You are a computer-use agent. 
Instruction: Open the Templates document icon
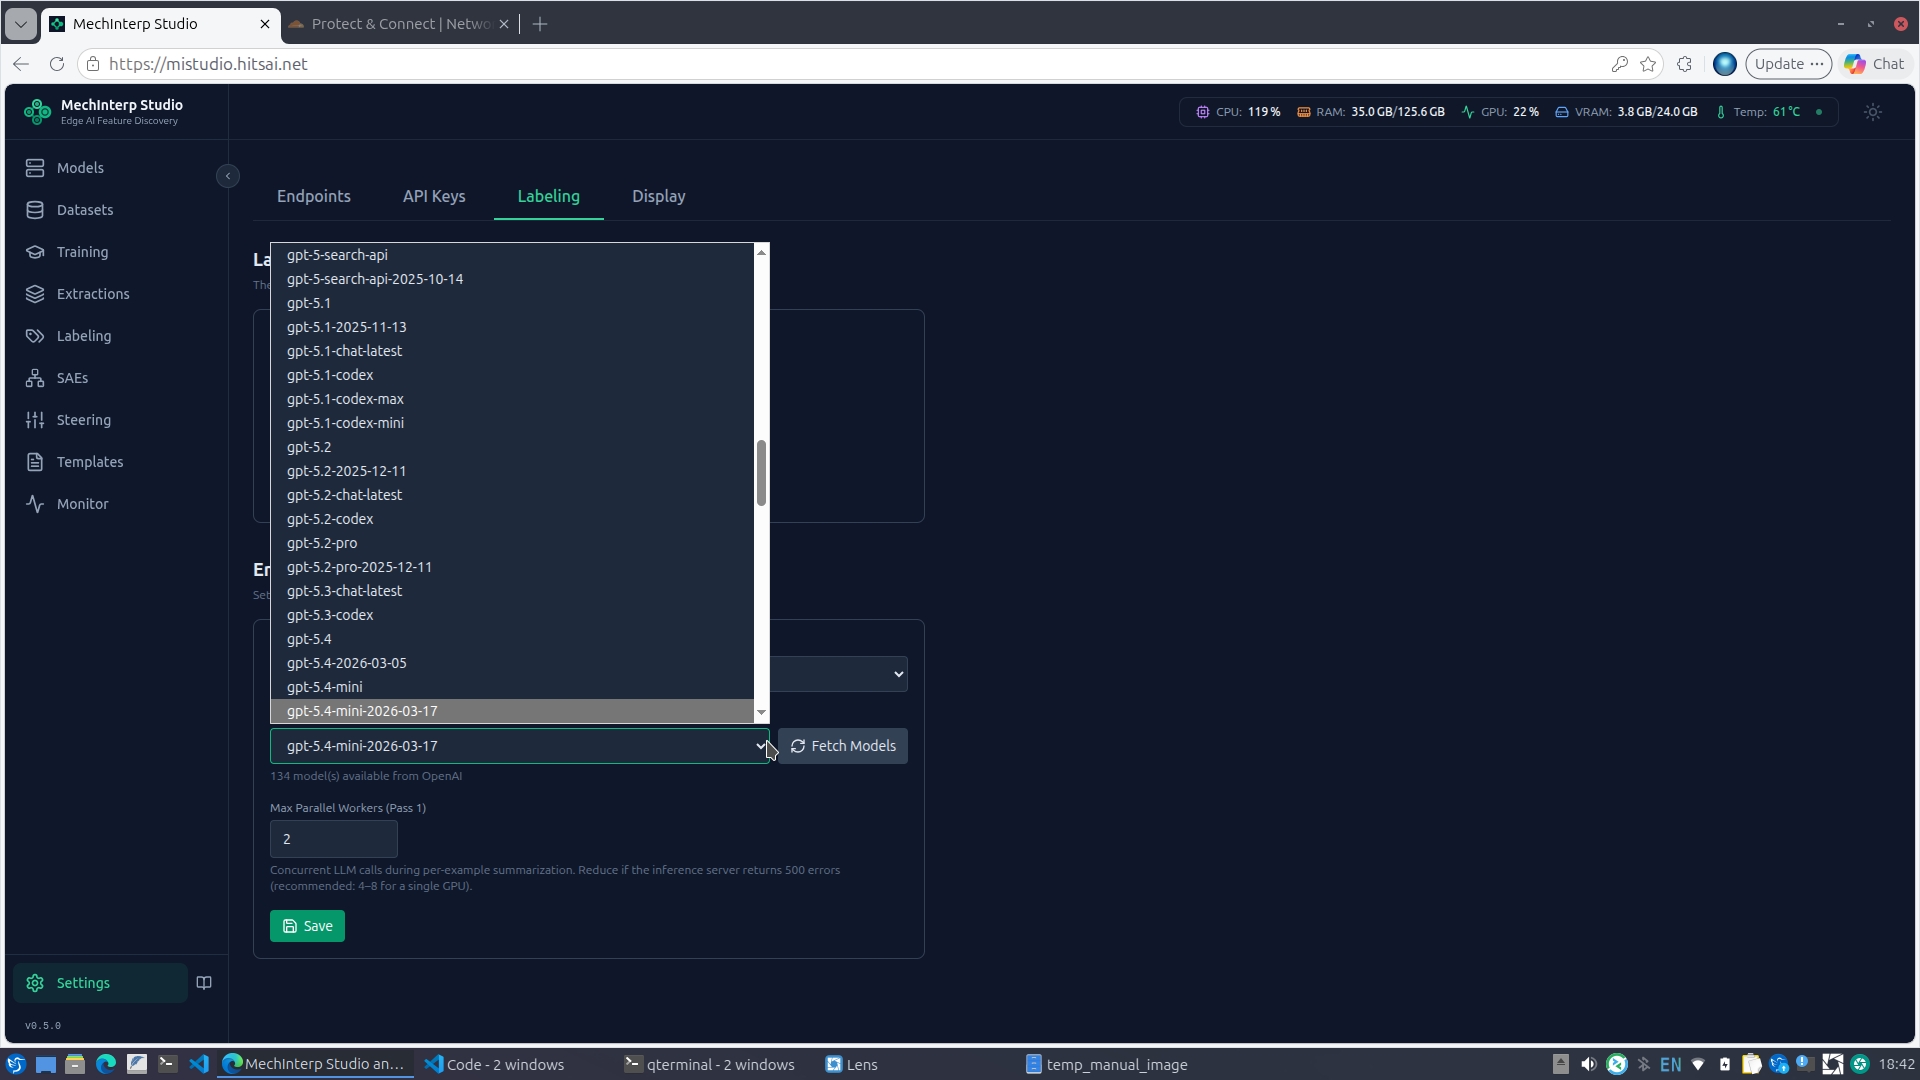pyautogui.click(x=35, y=462)
